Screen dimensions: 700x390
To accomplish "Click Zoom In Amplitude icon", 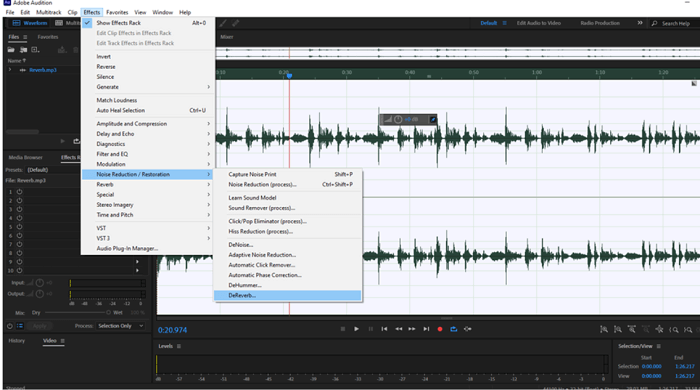I will pyautogui.click(x=604, y=329).
